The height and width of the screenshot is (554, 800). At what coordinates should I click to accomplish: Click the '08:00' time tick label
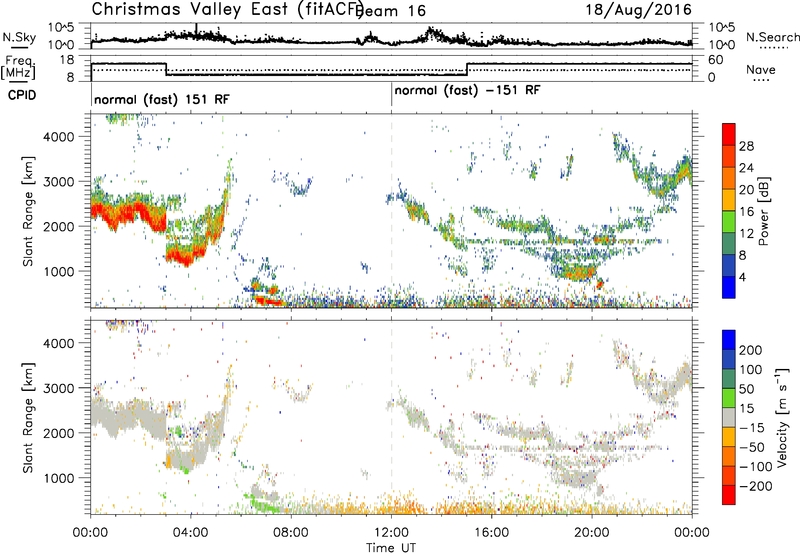point(291,533)
